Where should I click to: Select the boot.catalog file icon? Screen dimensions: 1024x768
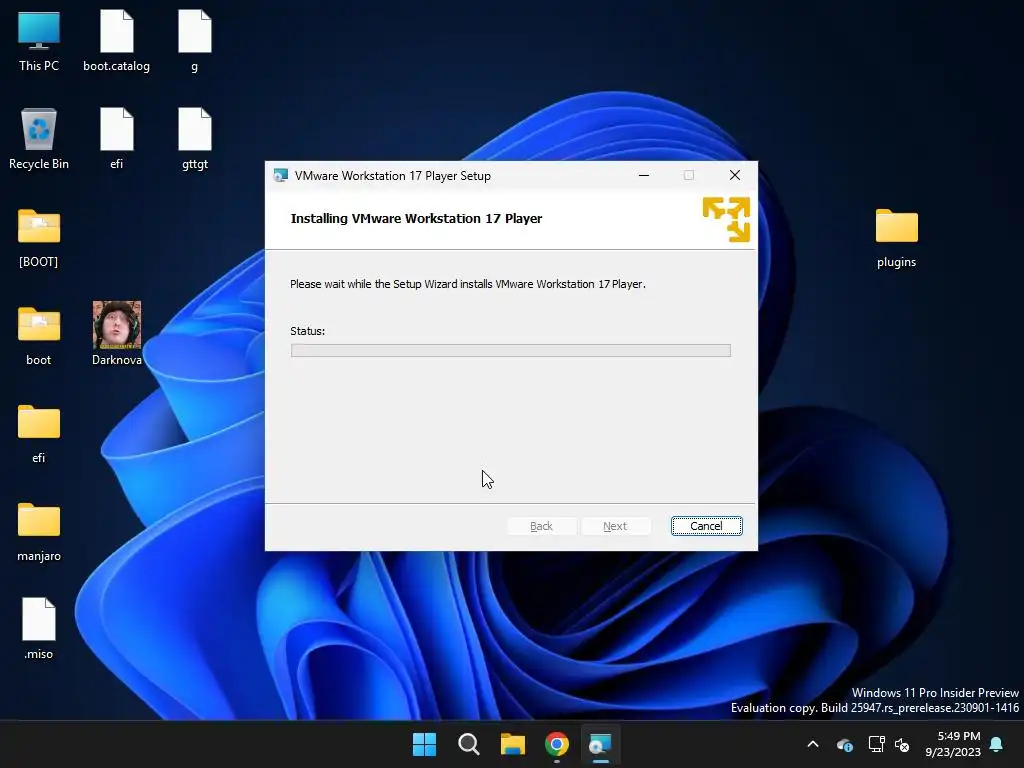[x=116, y=41]
